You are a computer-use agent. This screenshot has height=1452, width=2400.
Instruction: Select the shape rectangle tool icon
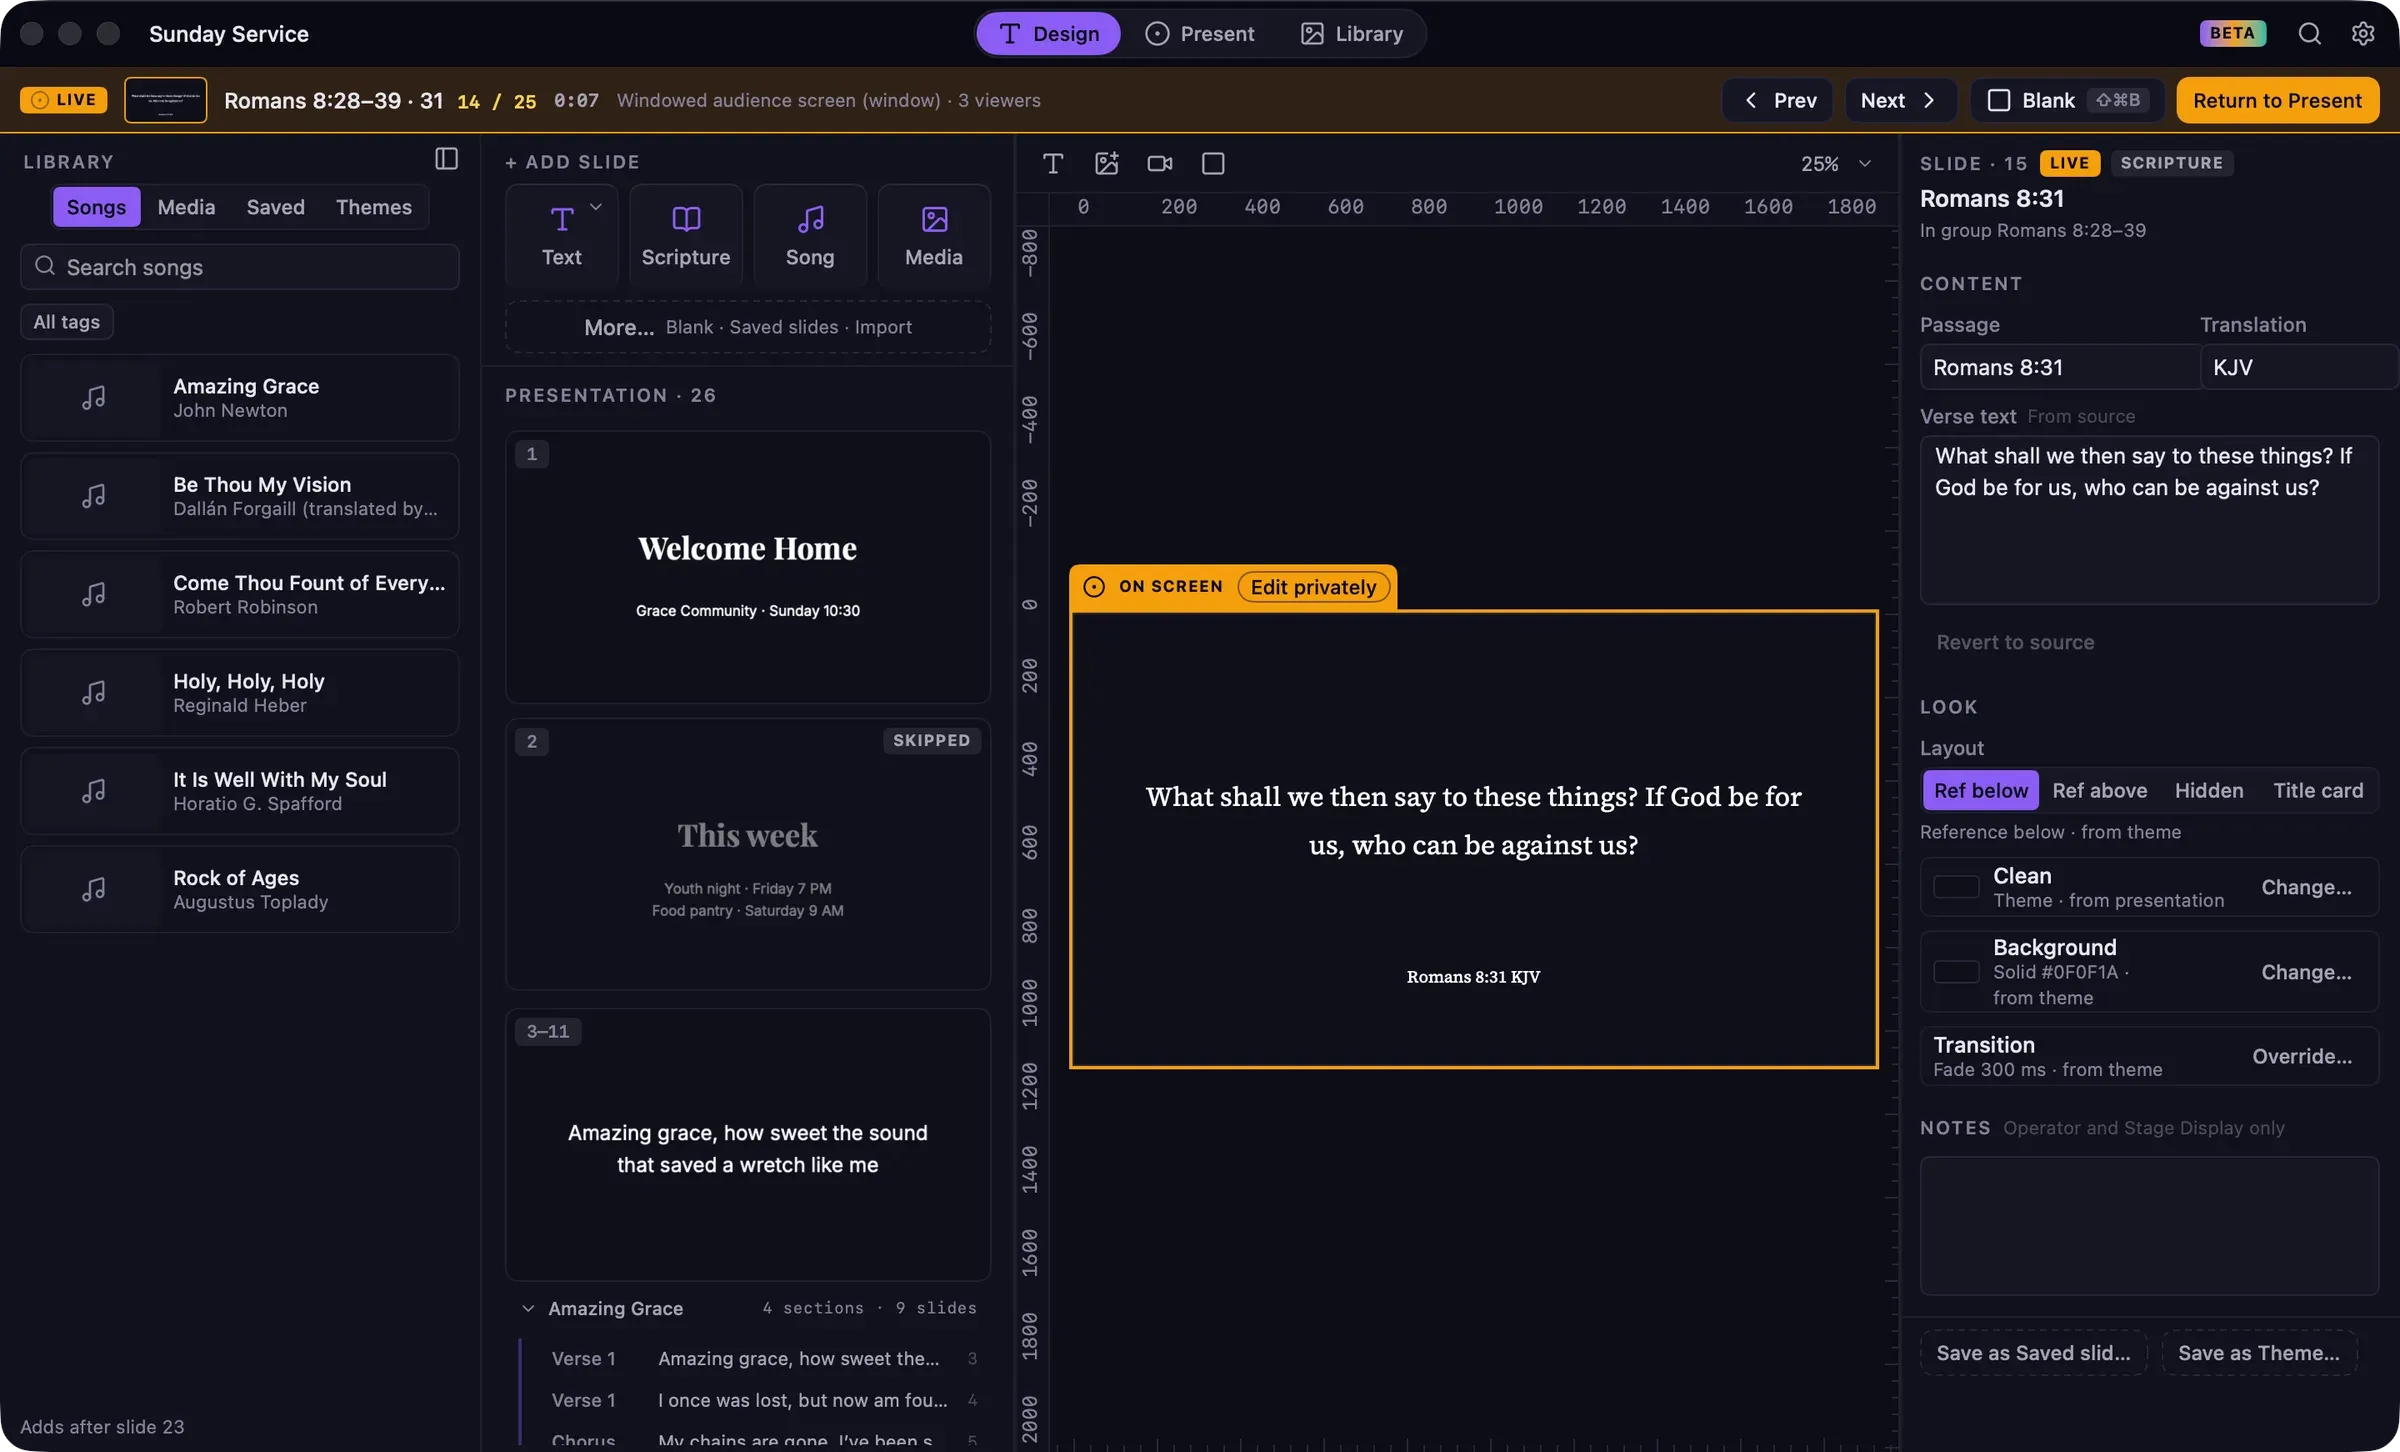tap(1213, 163)
